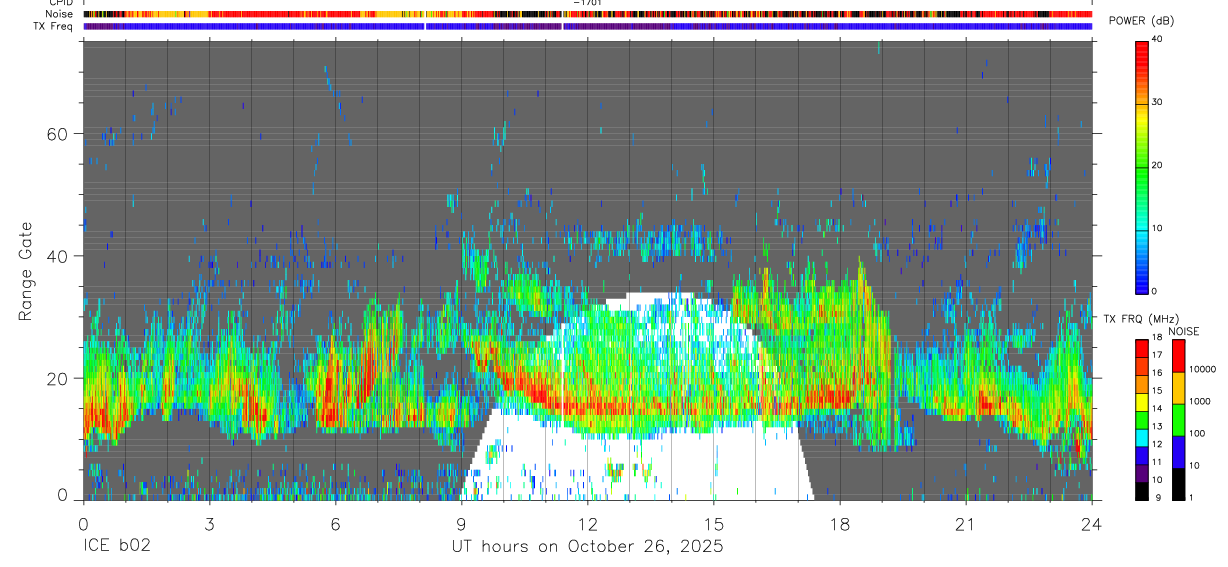Click the '40' range gate tick label
This screenshot has height=567, width=1228.
[x=59, y=256]
